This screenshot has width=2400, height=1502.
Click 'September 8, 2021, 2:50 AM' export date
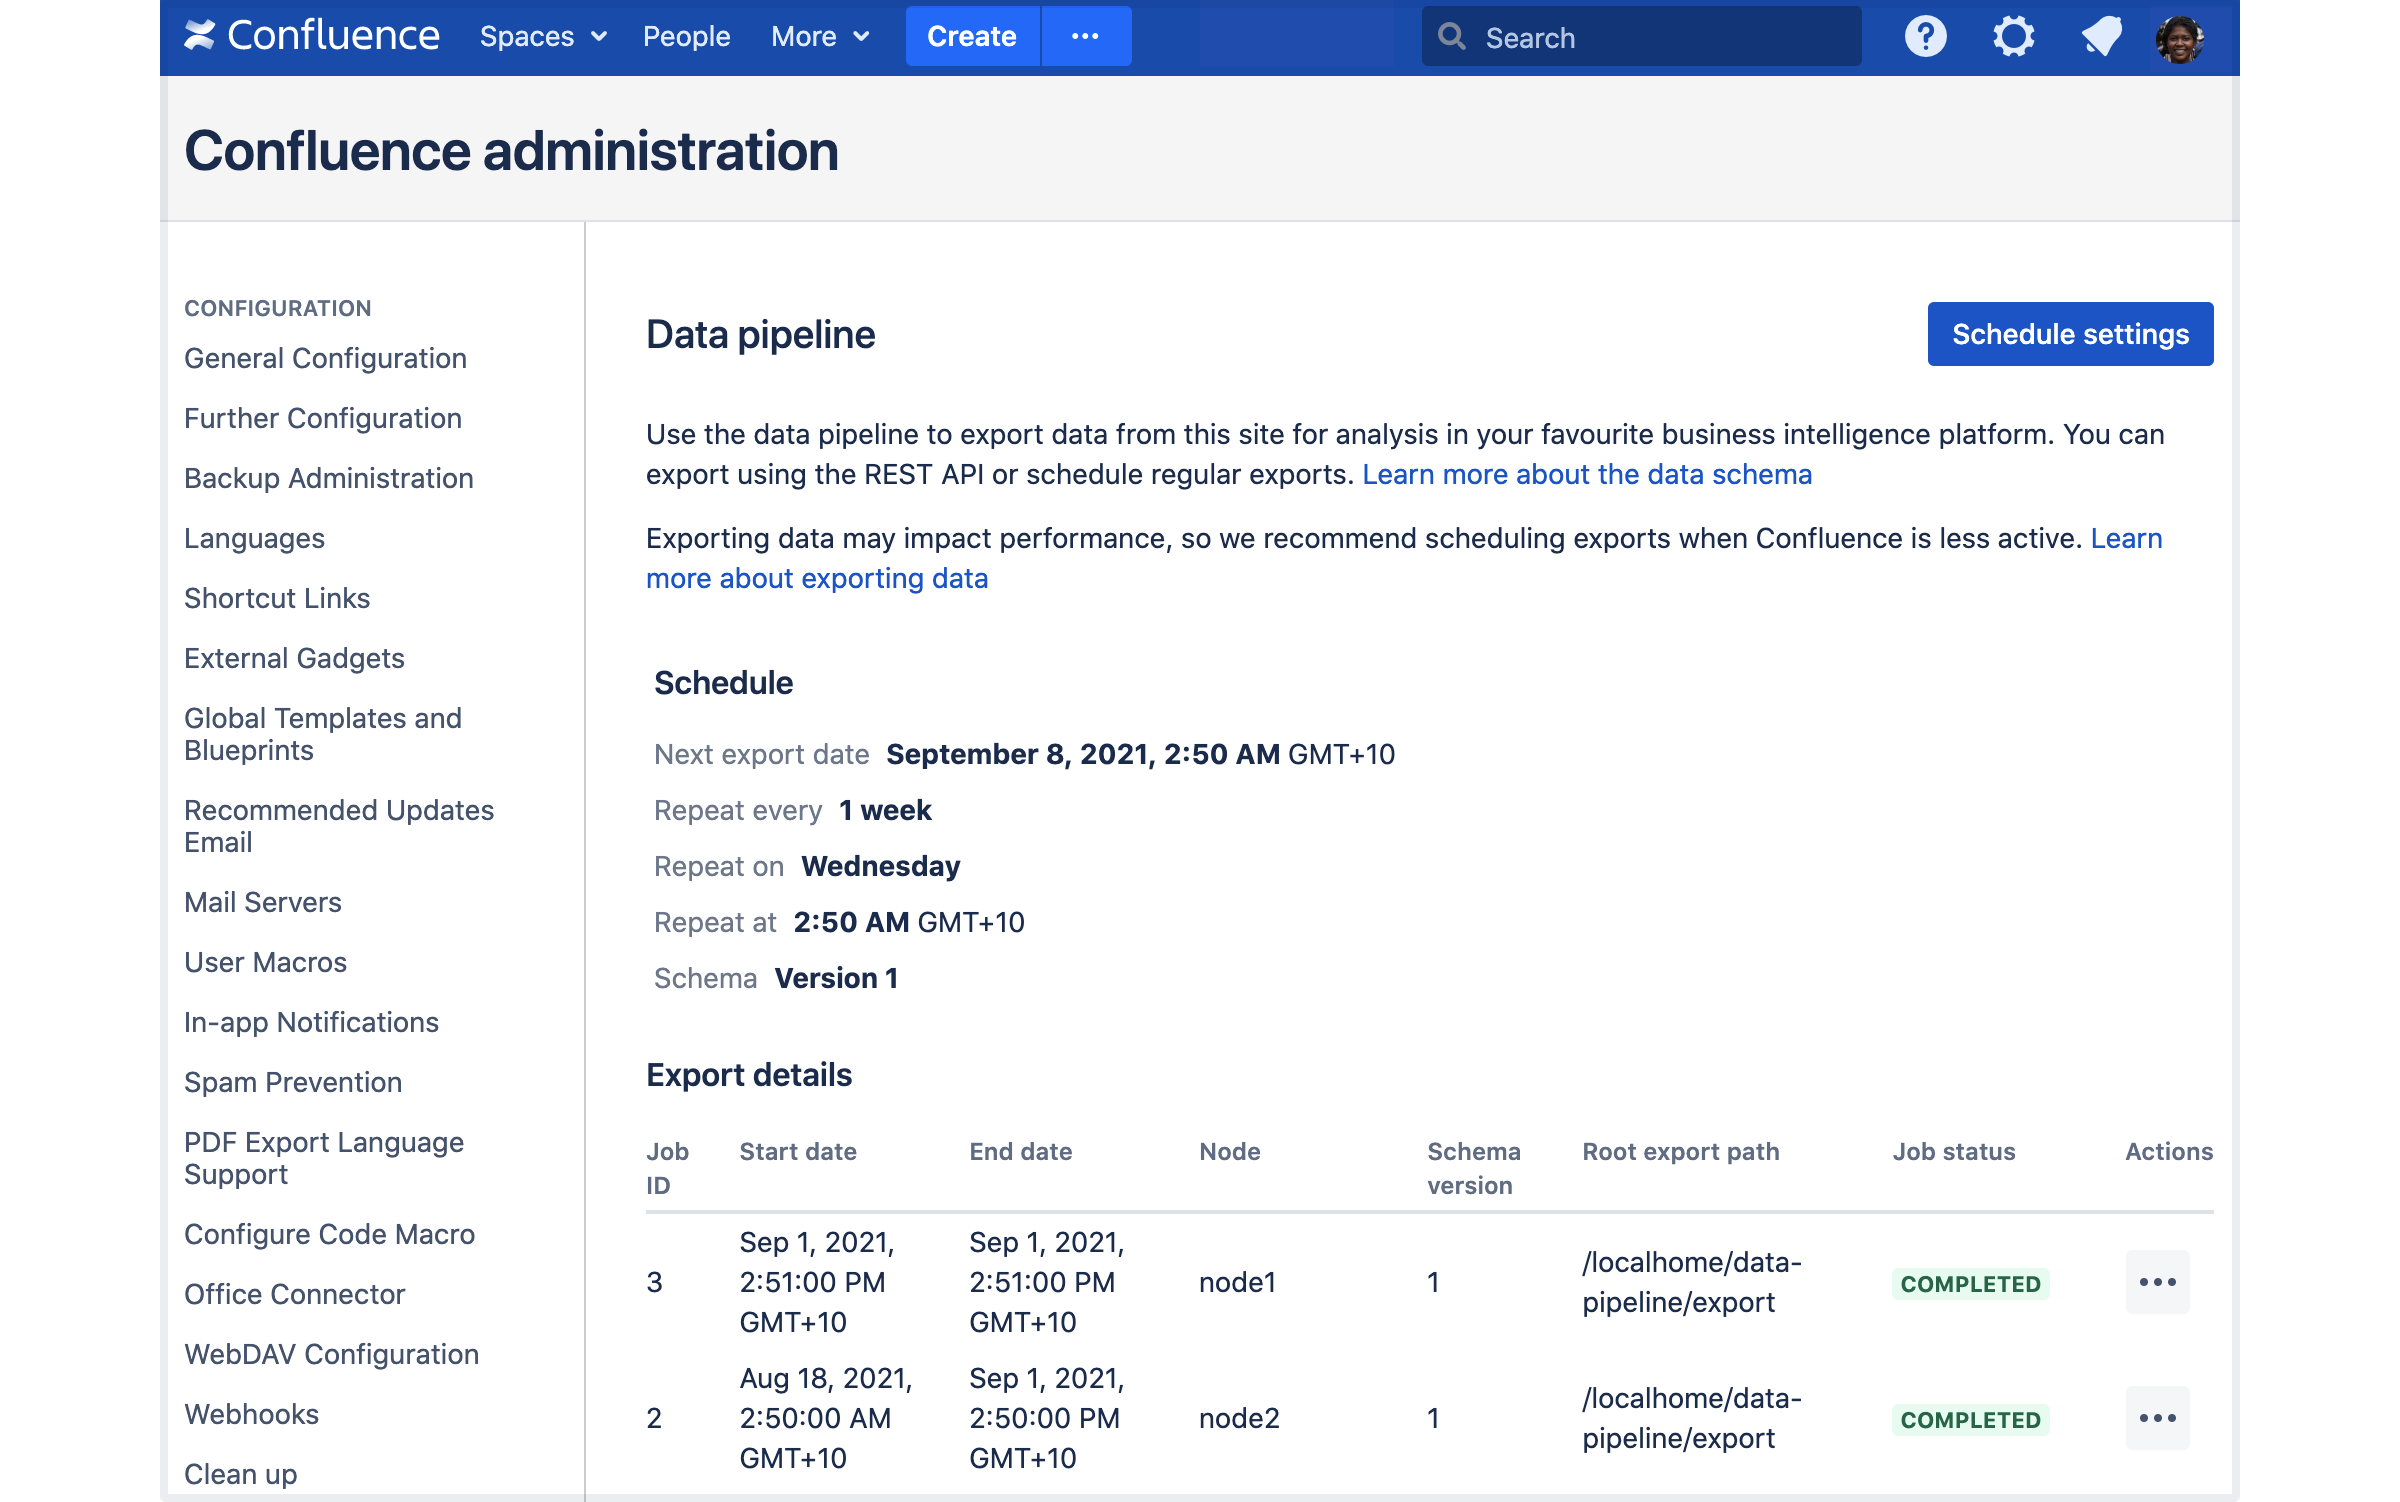click(x=1083, y=754)
